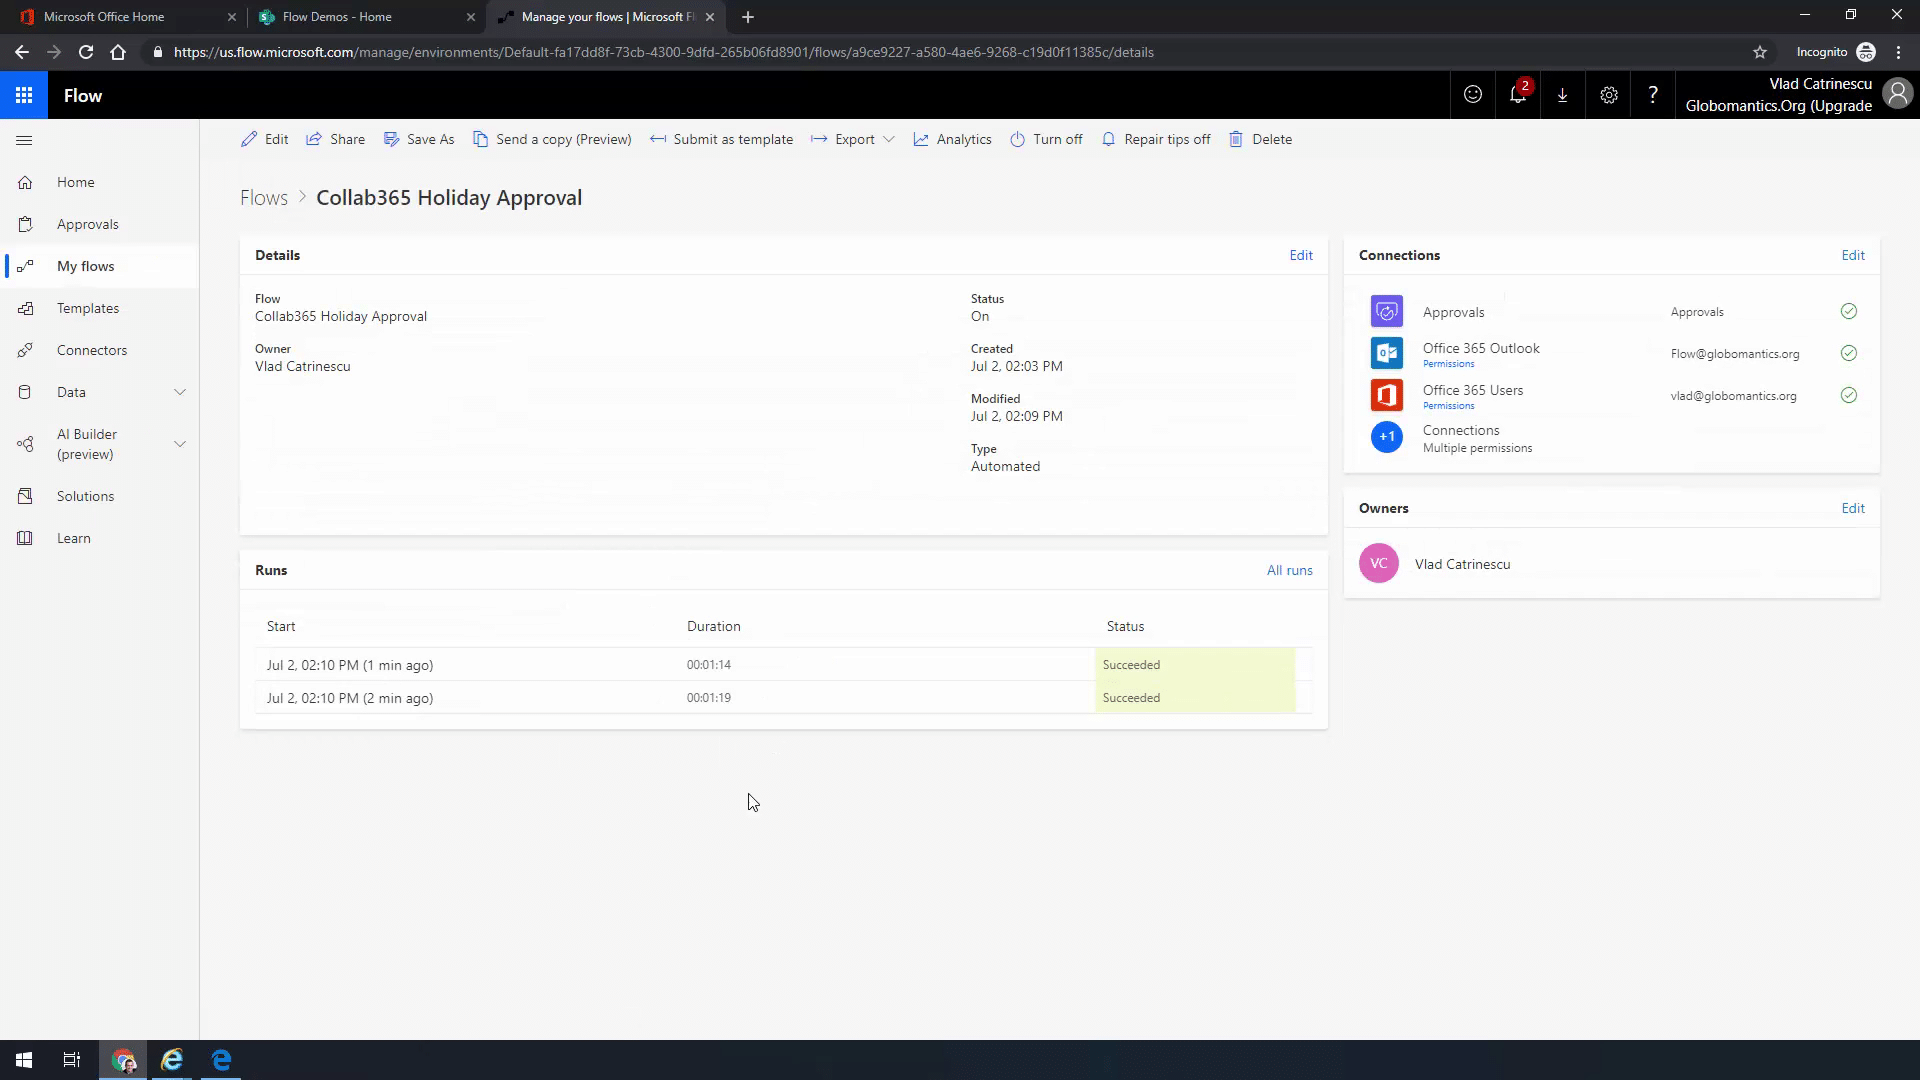Delete the flow

click(1260, 139)
